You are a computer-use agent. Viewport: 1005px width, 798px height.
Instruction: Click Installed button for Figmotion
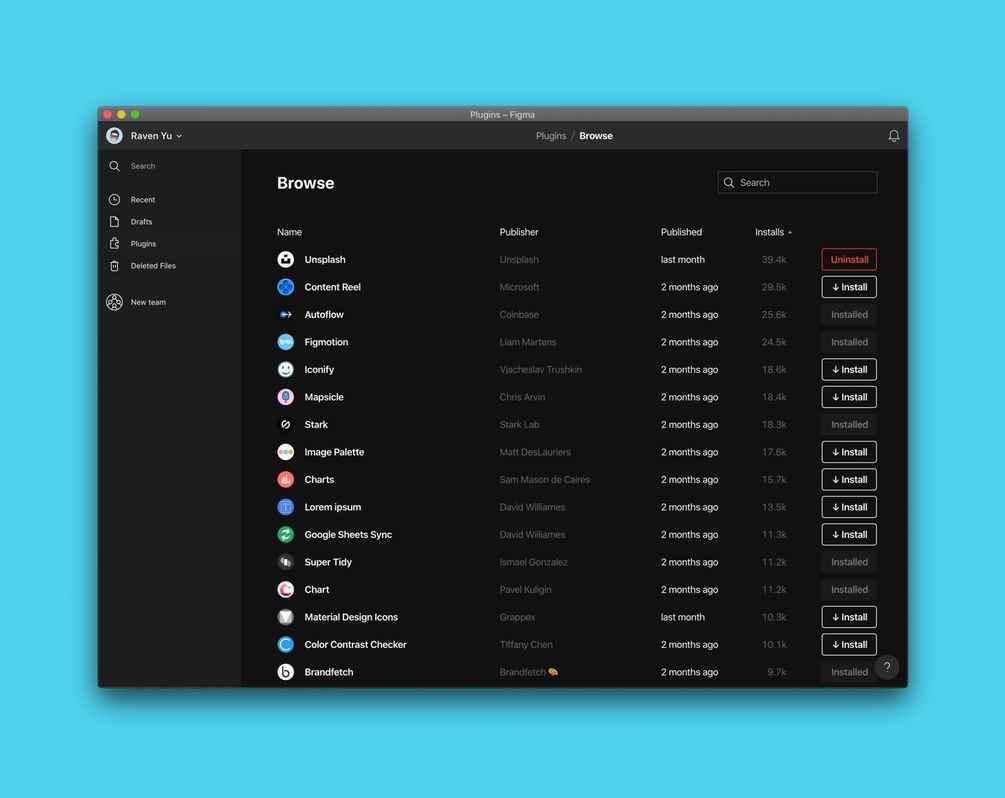pyautogui.click(x=849, y=342)
